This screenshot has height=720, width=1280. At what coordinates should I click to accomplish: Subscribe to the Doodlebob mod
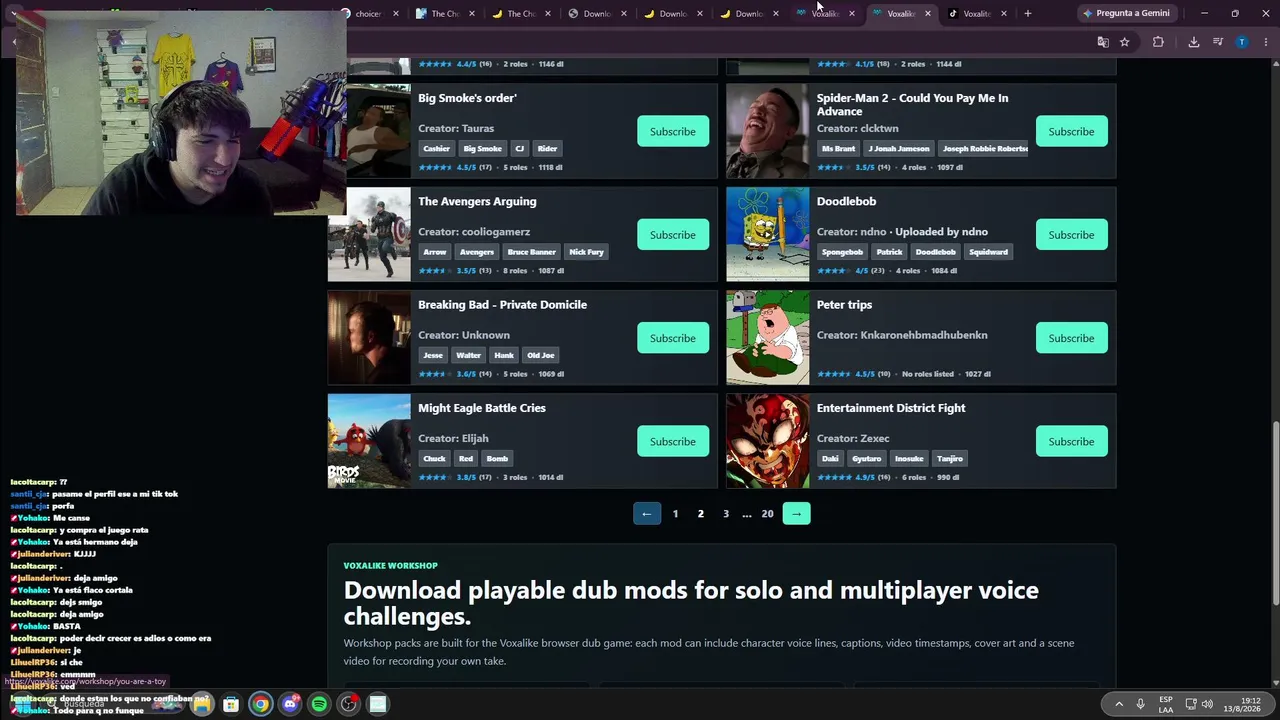click(x=1071, y=235)
